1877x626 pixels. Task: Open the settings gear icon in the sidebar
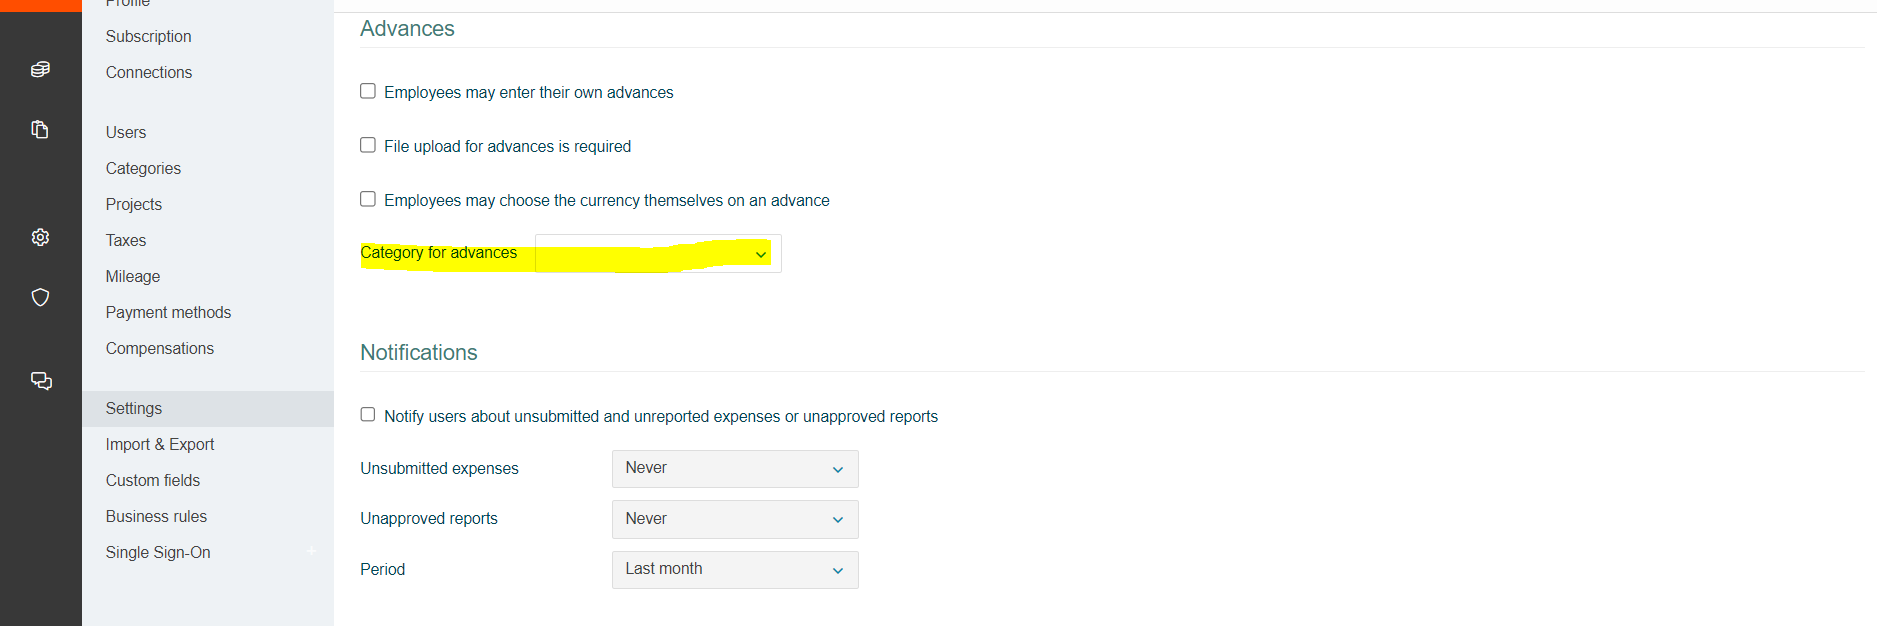[x=40, y=237]
